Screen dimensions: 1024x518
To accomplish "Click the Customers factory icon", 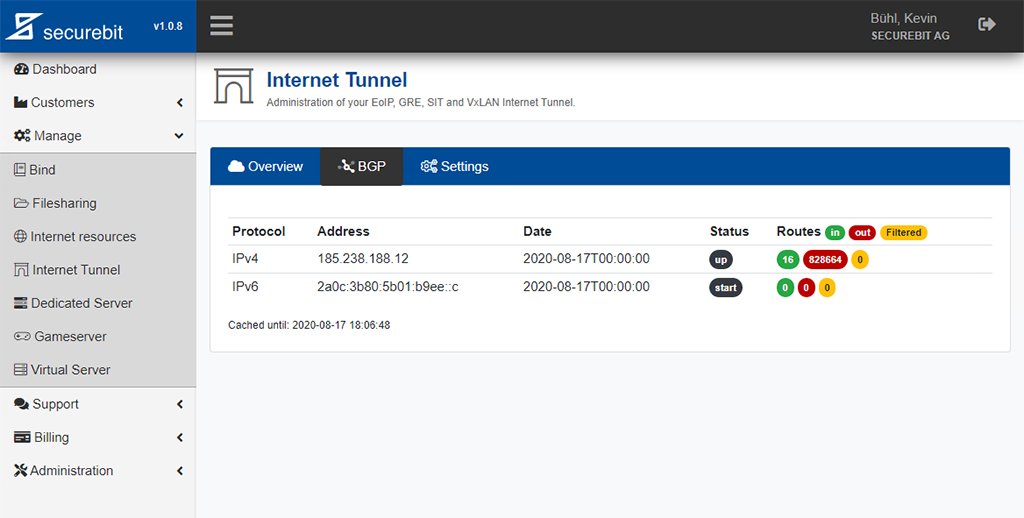I will [20, 103].
